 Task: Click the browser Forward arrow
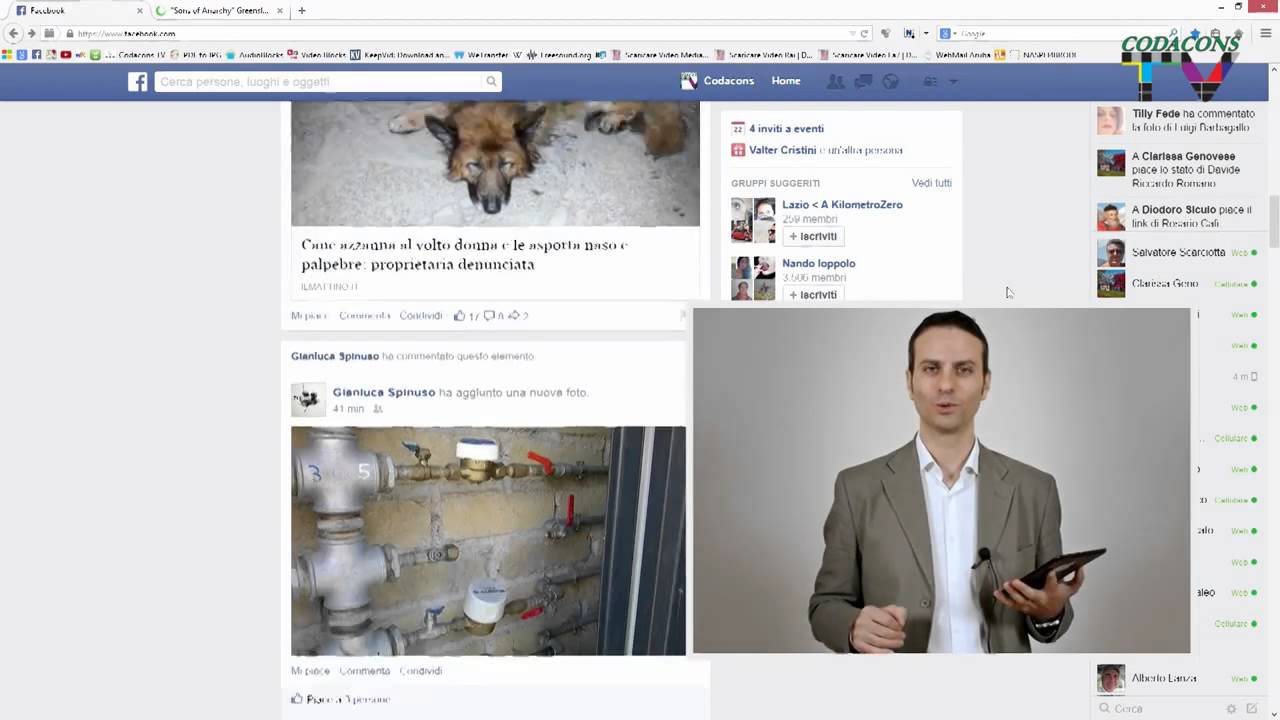pyautogui.click(x=31, y=33)
